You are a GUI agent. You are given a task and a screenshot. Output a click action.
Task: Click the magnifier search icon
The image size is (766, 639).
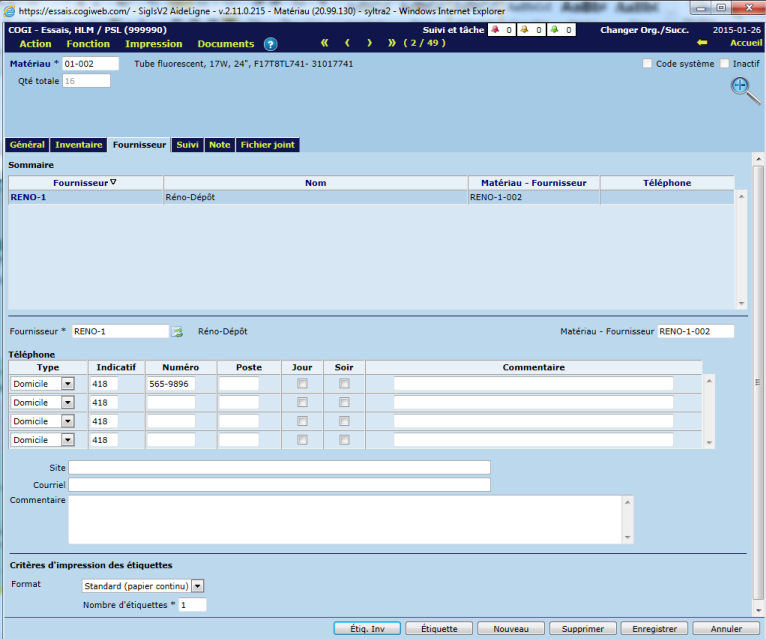(745, 89)
